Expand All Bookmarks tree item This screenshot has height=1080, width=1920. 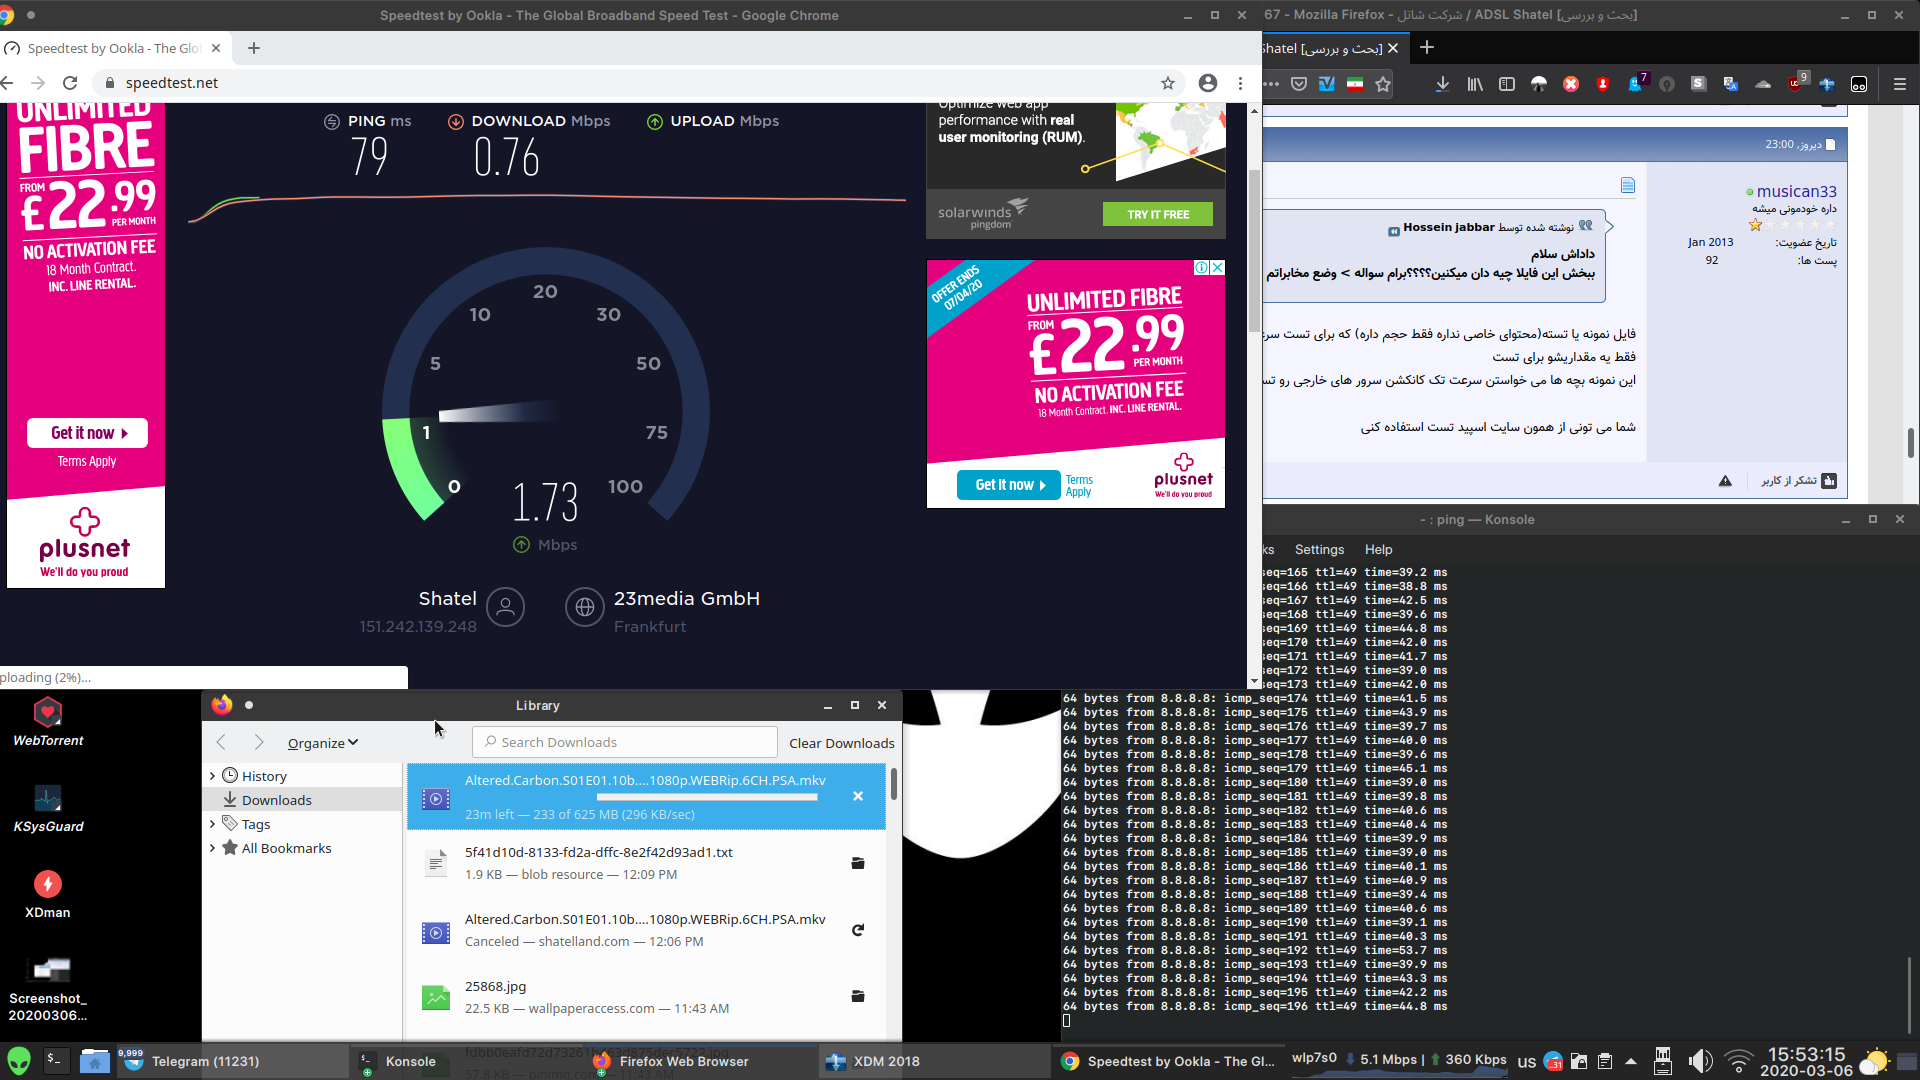212,848
